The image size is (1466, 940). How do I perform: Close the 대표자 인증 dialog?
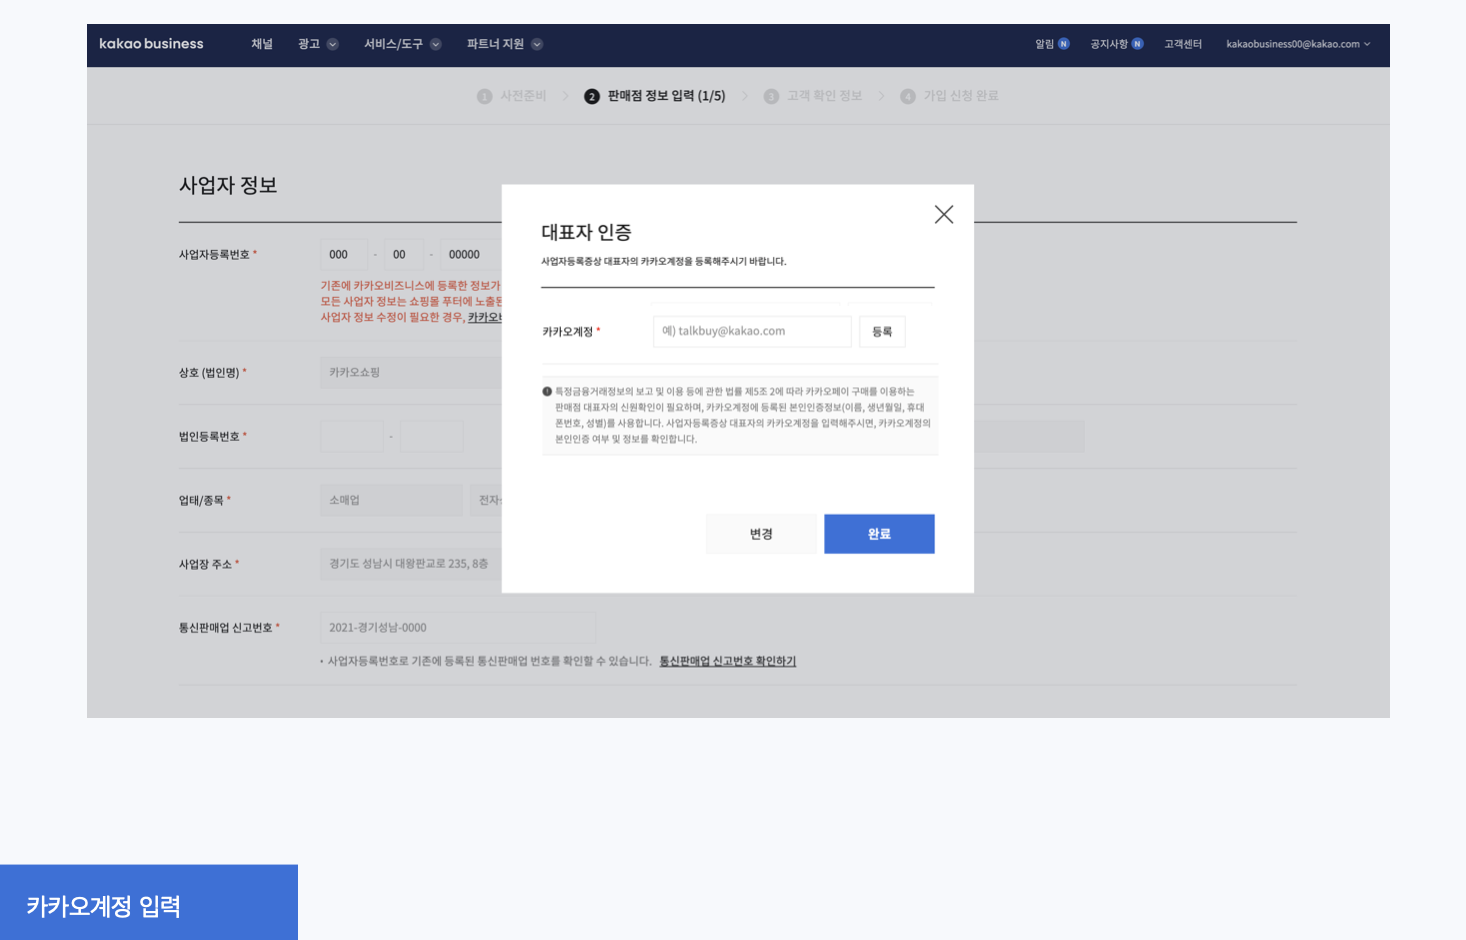click(943, 214)
